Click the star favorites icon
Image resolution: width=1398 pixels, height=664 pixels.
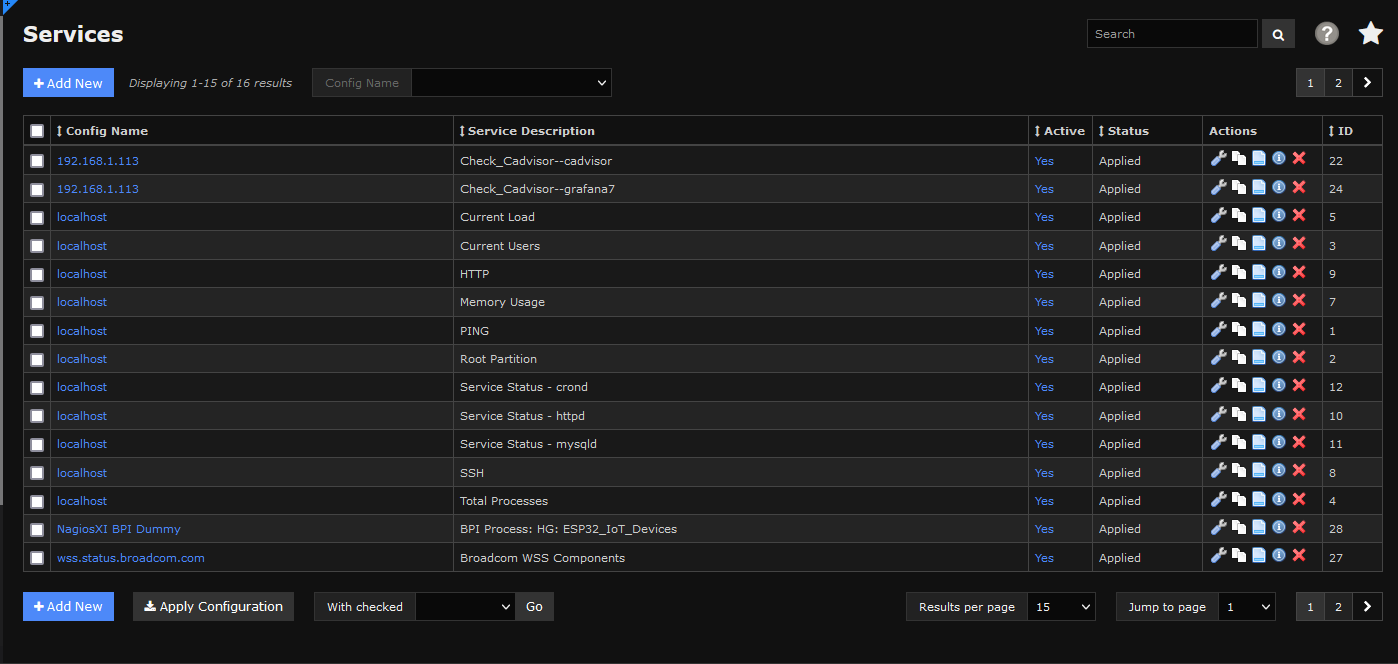coord(1370,33)
